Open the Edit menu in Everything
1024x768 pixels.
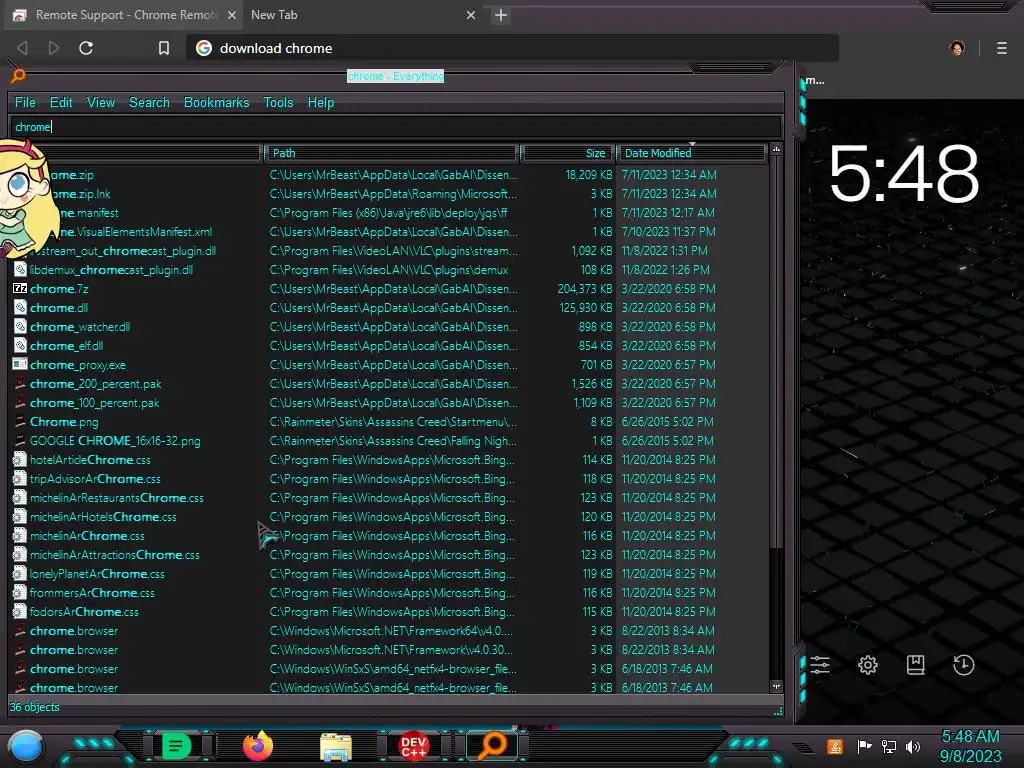61,103
